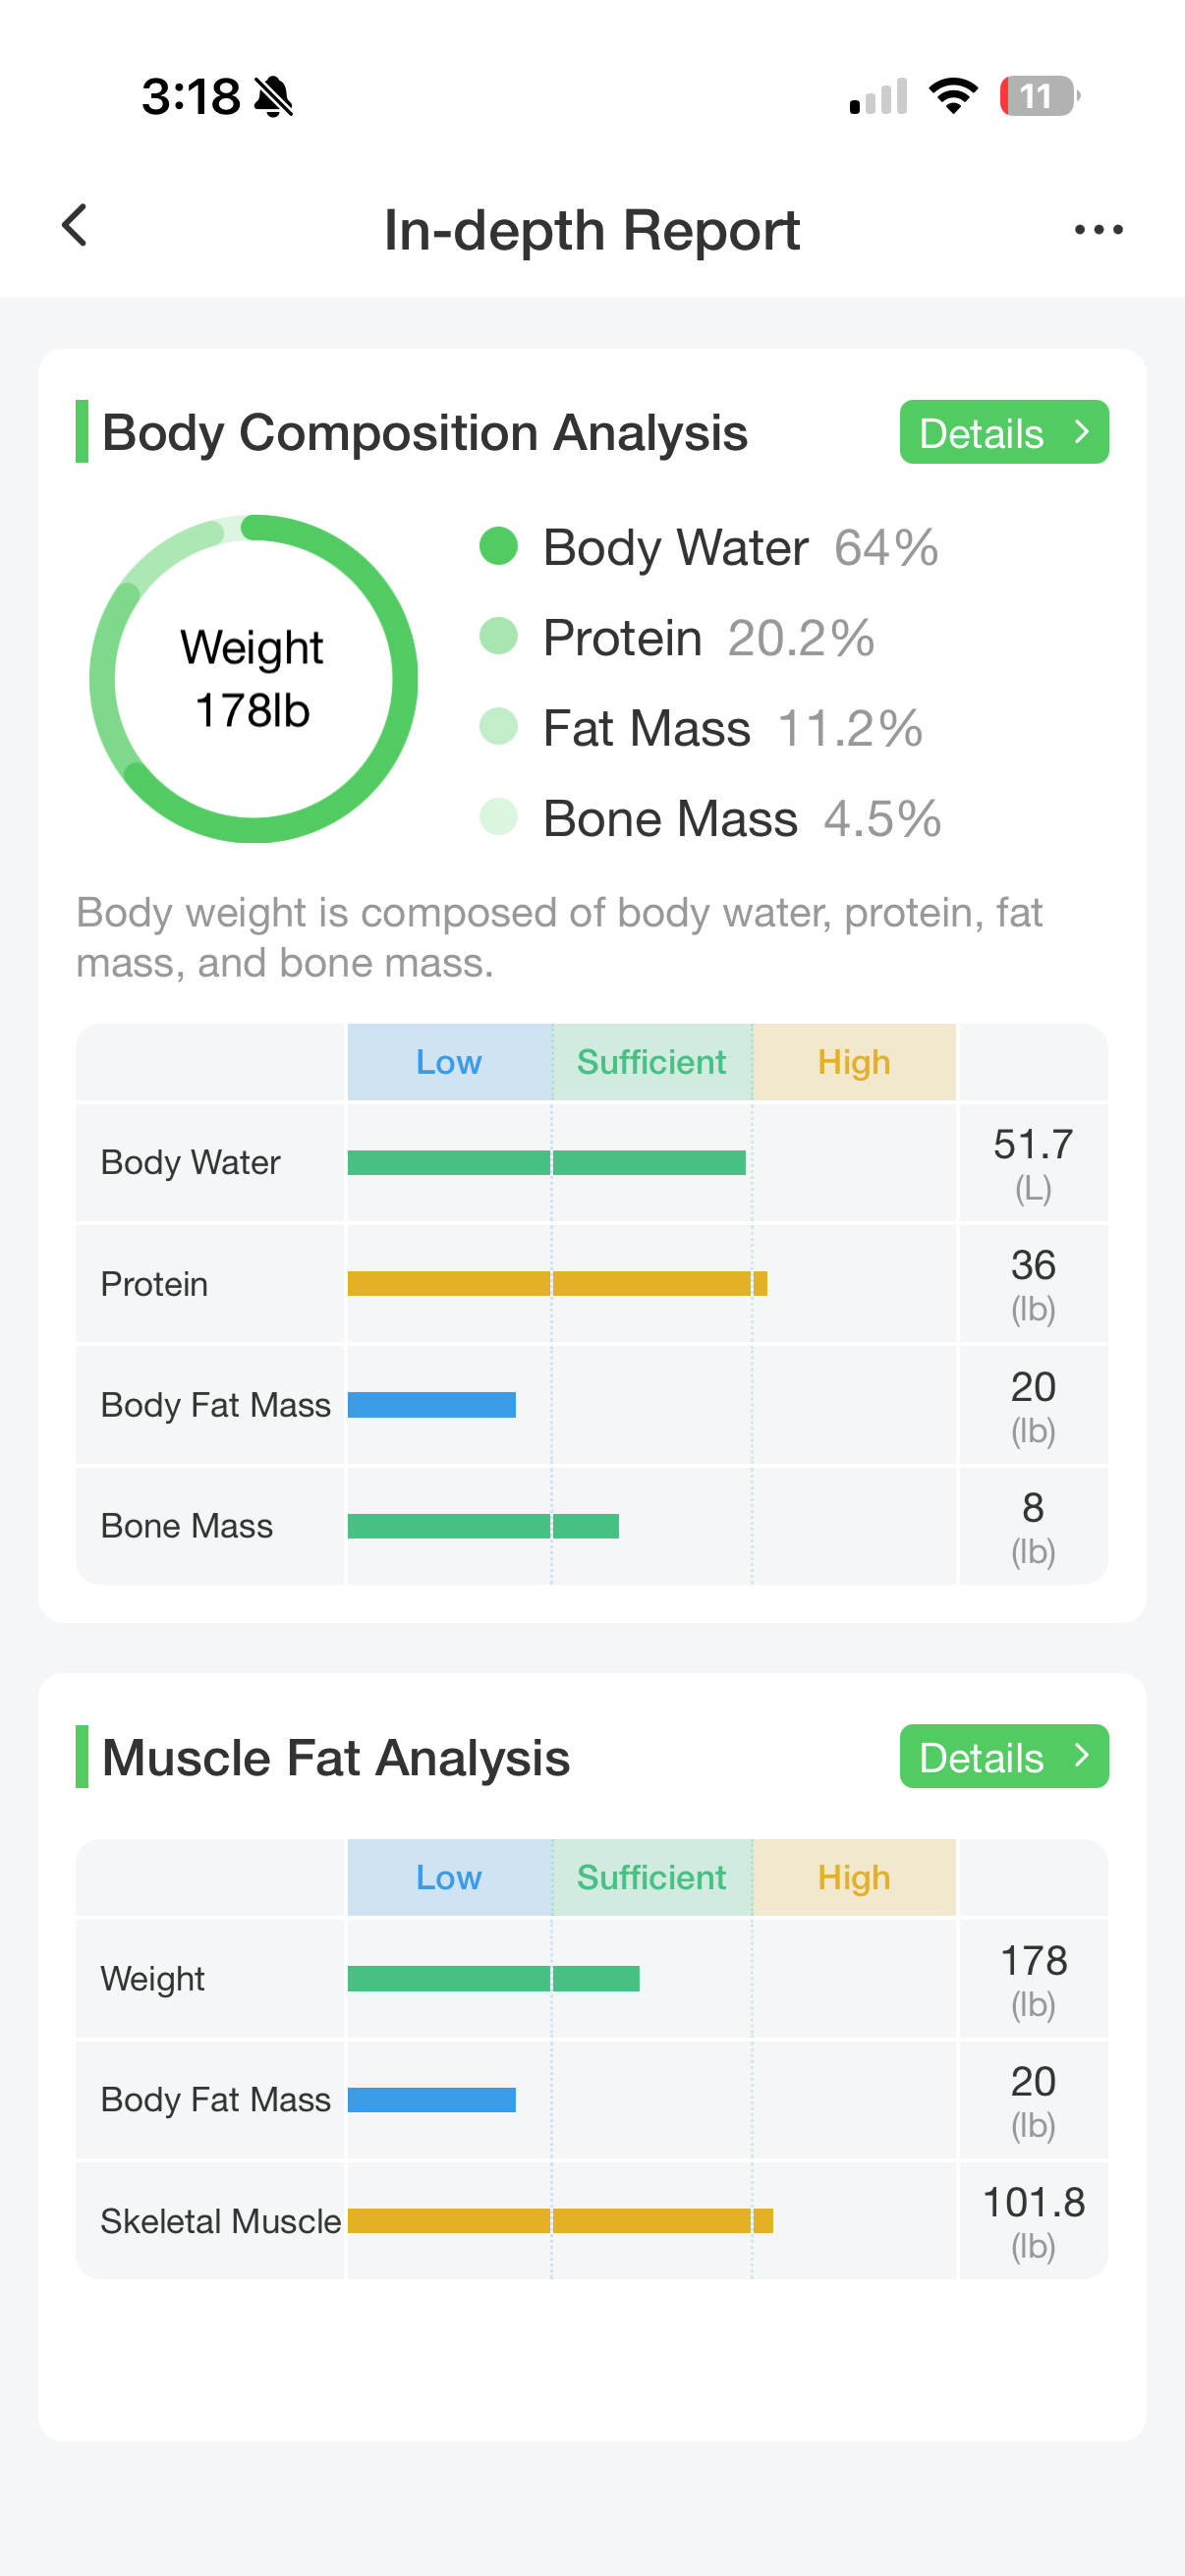Open the three-dot more options menu

point(1098,230)
